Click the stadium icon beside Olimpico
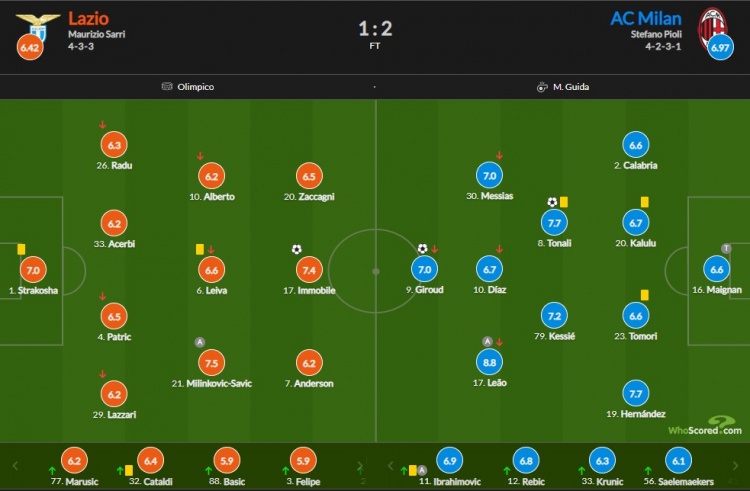 [167, 87]
